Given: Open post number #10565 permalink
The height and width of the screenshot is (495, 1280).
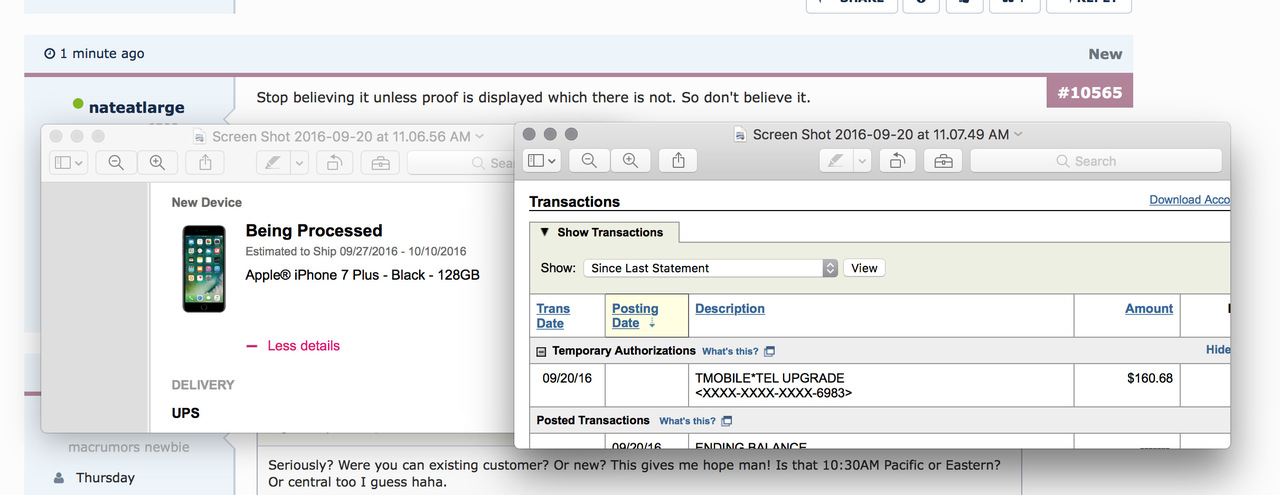Looking at the screenshot, I should pyautogui.click(x=1090, y=93).
